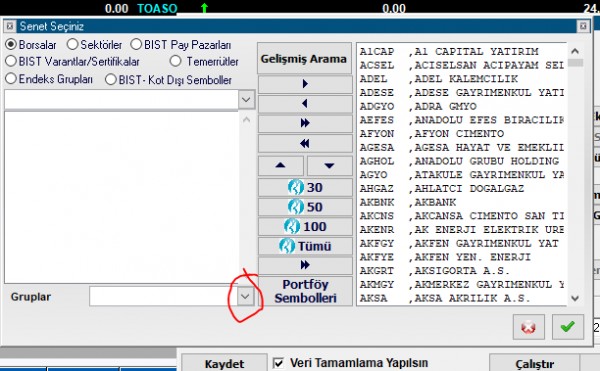The image size is (600, 371).
Task: Add BIST 30 symbols
Action: coord(305,187)
